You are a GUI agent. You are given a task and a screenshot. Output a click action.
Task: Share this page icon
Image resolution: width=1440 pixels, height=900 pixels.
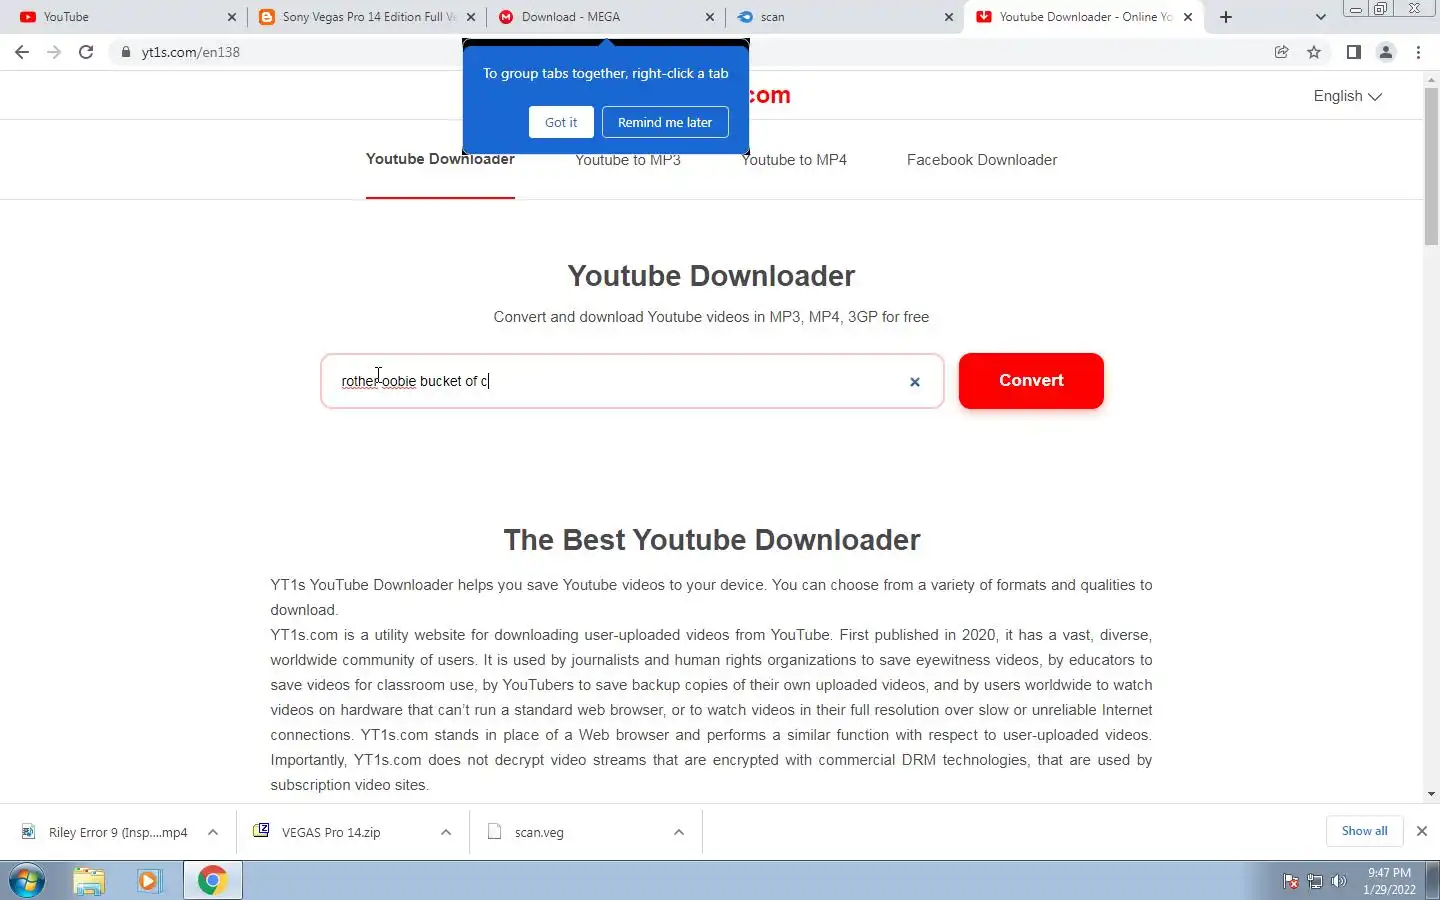coord(1281,52)
